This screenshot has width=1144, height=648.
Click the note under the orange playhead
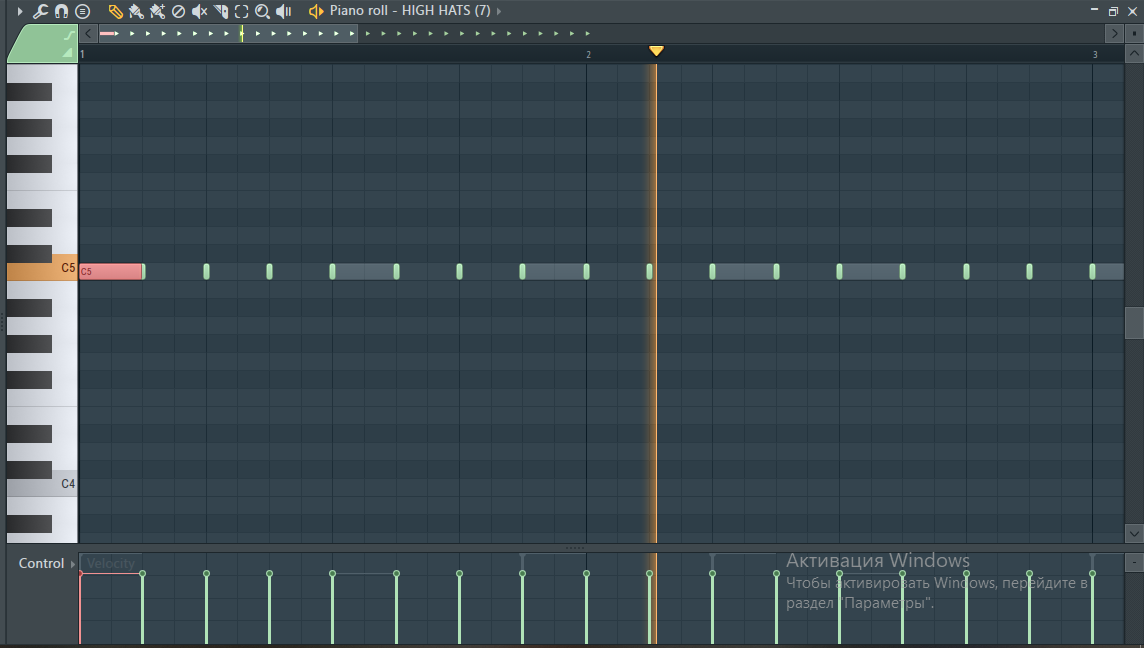651,271
